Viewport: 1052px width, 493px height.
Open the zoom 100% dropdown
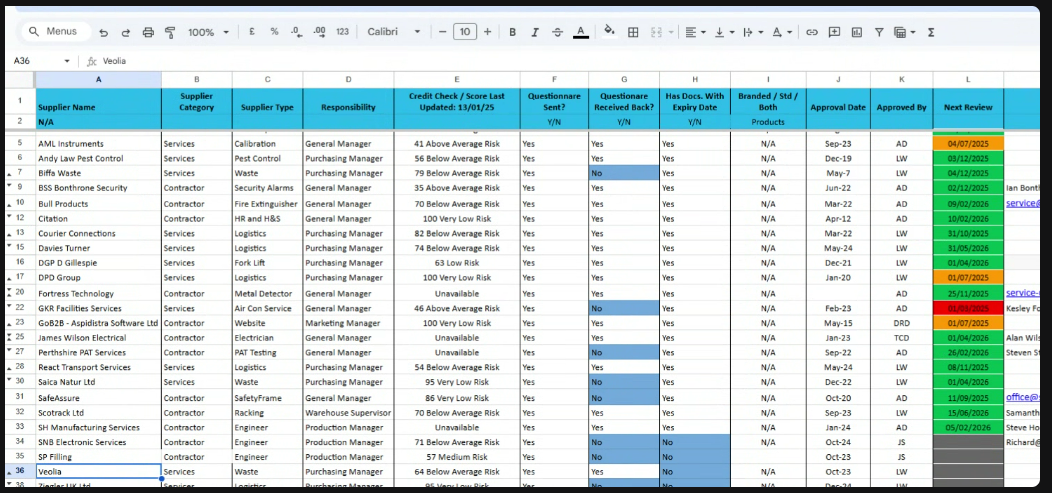point(208,32)
